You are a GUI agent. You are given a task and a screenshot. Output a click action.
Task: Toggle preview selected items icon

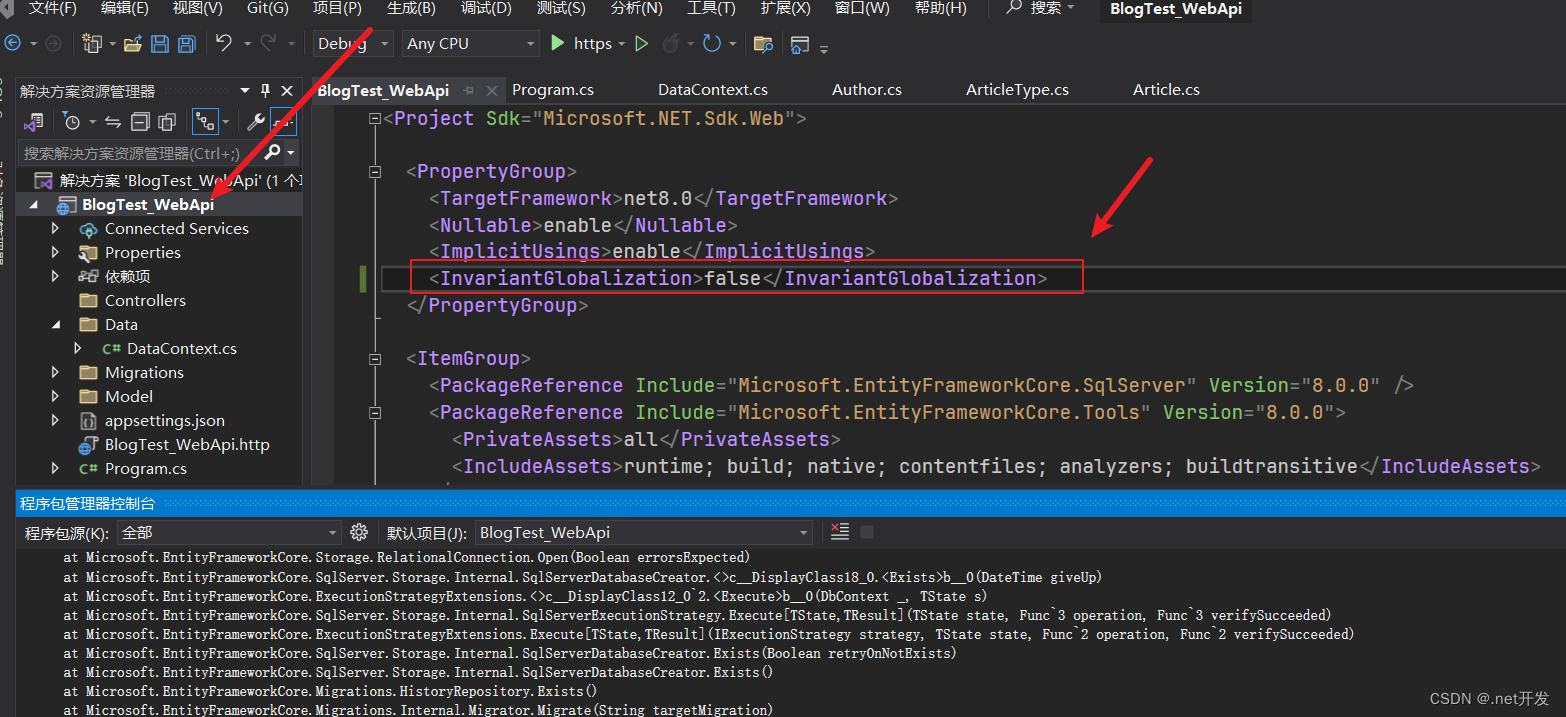click(x=284, y=121)
